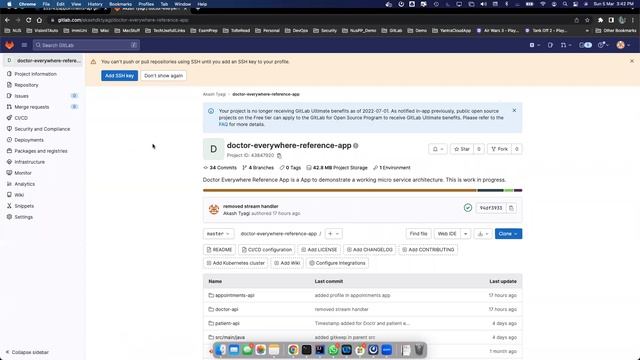Viewport: 640px width, 360px height.
Task: Click Add Wiki button
Action: (x=287, y=263)
